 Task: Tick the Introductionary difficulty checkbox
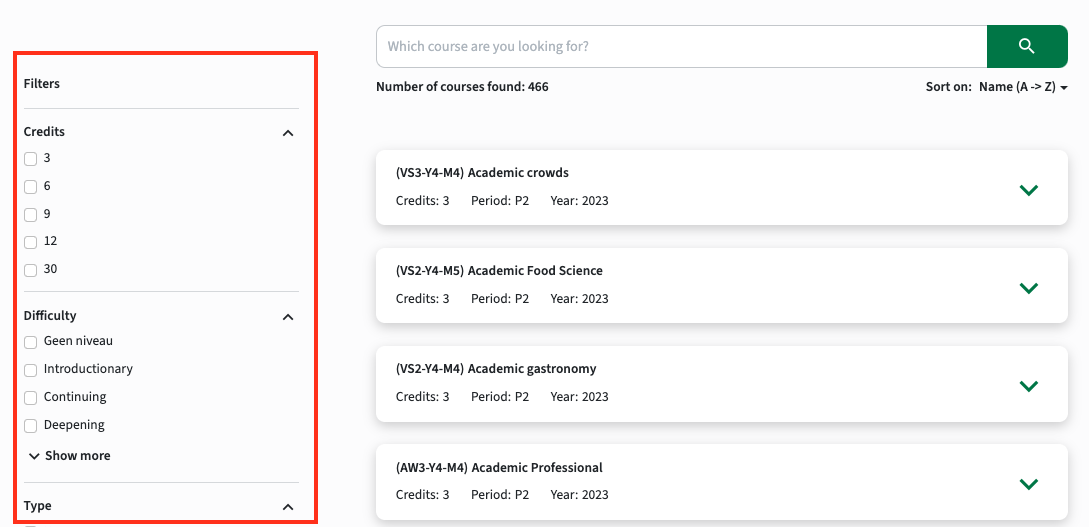coord(31,370)
